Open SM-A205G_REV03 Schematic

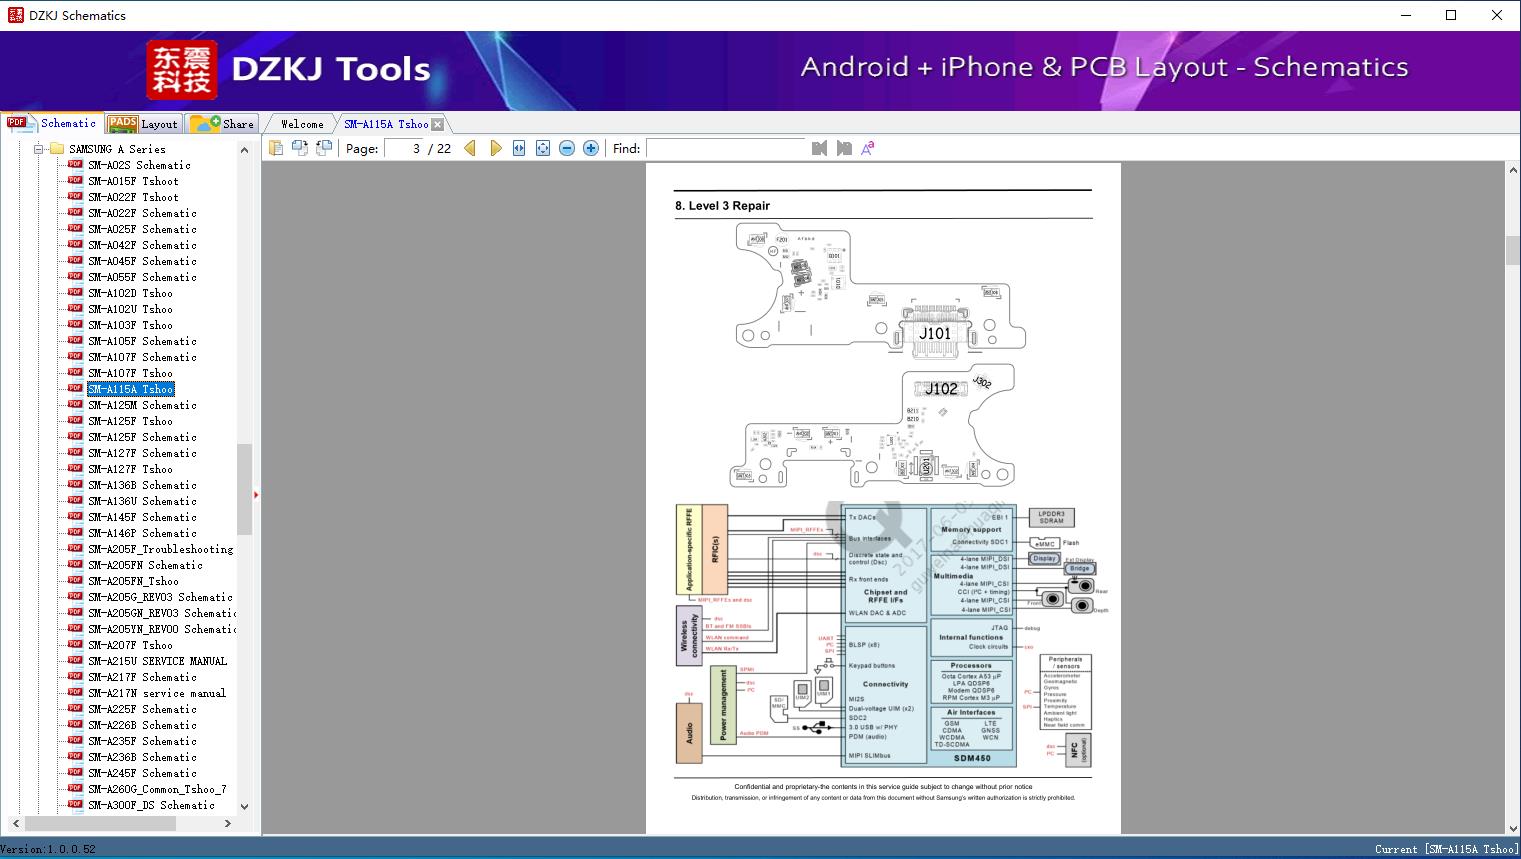(x=160, y=597)
